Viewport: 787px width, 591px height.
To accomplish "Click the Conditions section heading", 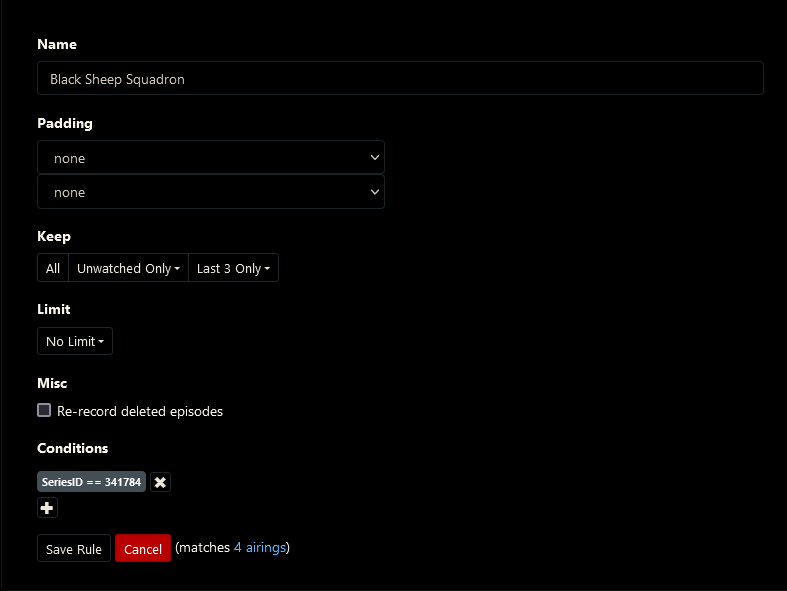I will click(x=73, y=448).
